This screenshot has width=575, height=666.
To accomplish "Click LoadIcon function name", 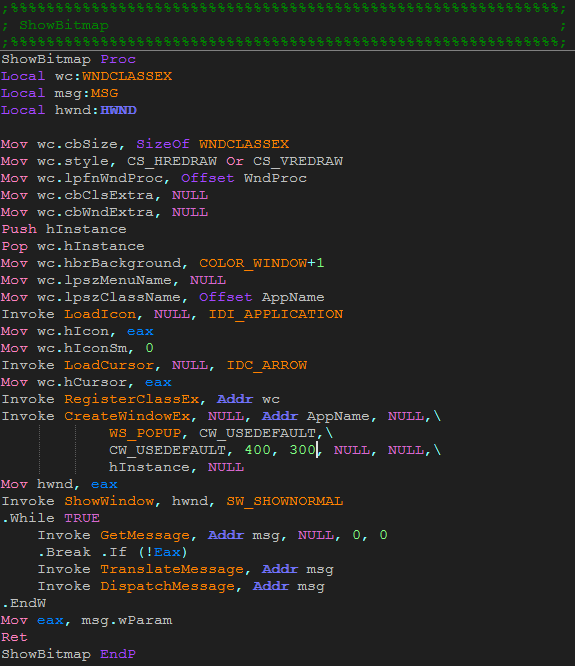I will [x=100, y=314].
